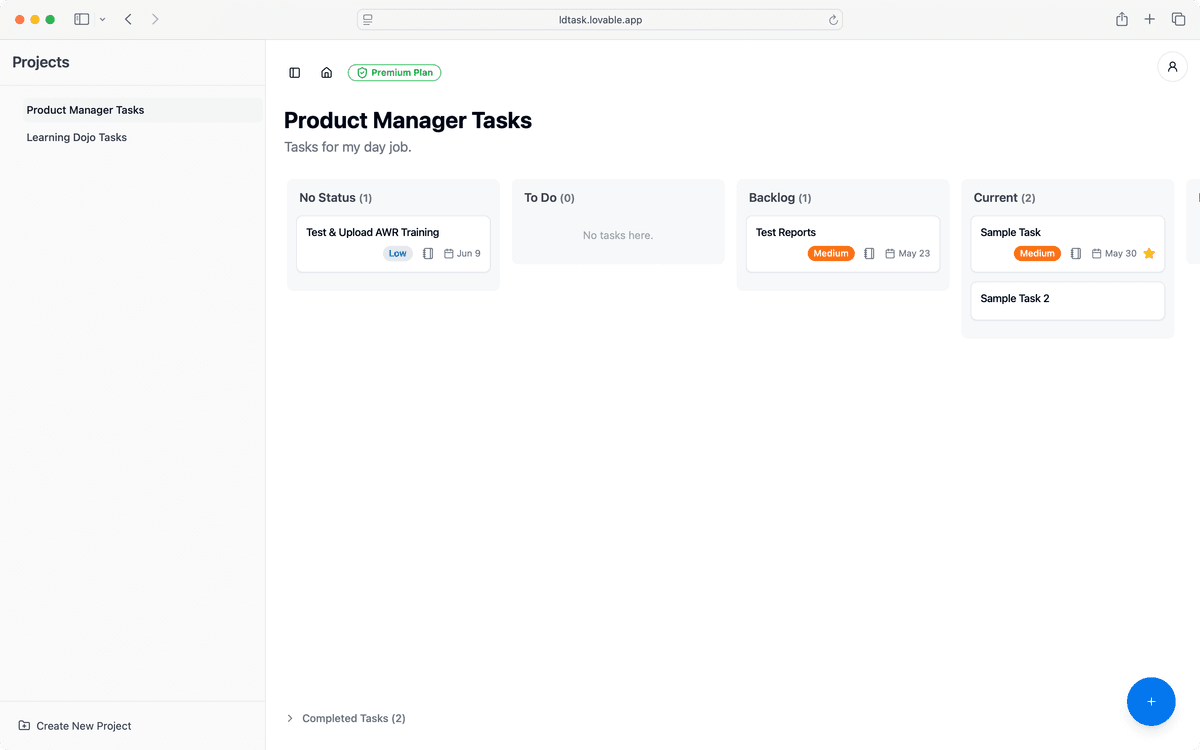The image size is (1200, 750).
Task: Open notes icon on Sample Task card
Action: [1076, 254]
